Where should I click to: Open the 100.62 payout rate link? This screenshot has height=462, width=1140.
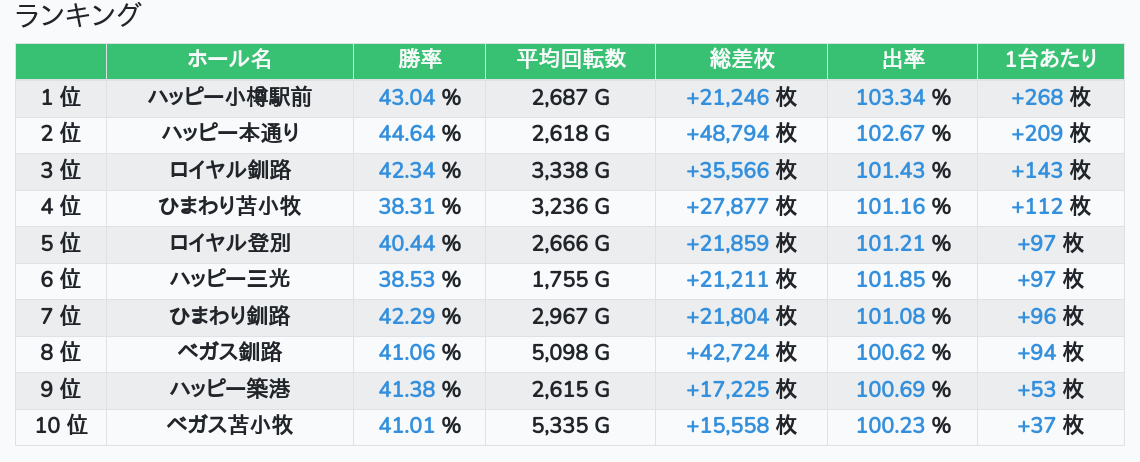pyautogui.click(x=891, y=352)
